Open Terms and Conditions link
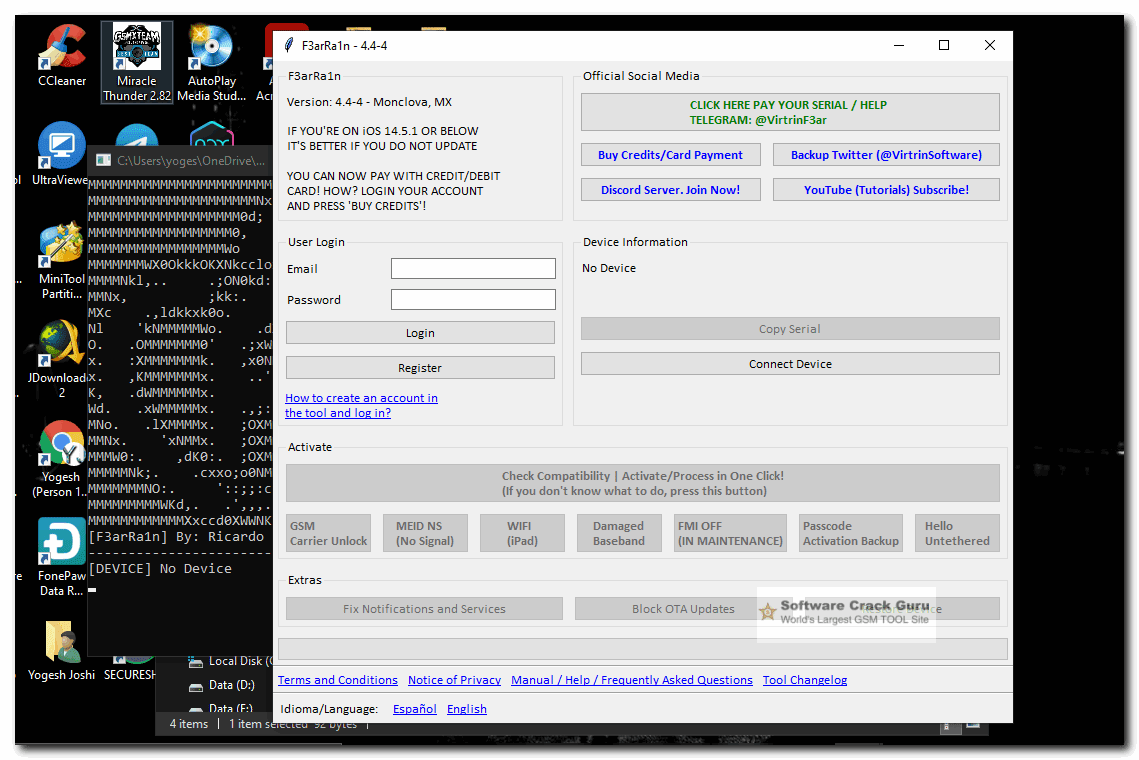The height and width of the screenshot is (760, 1139). (x=338, y=680)
